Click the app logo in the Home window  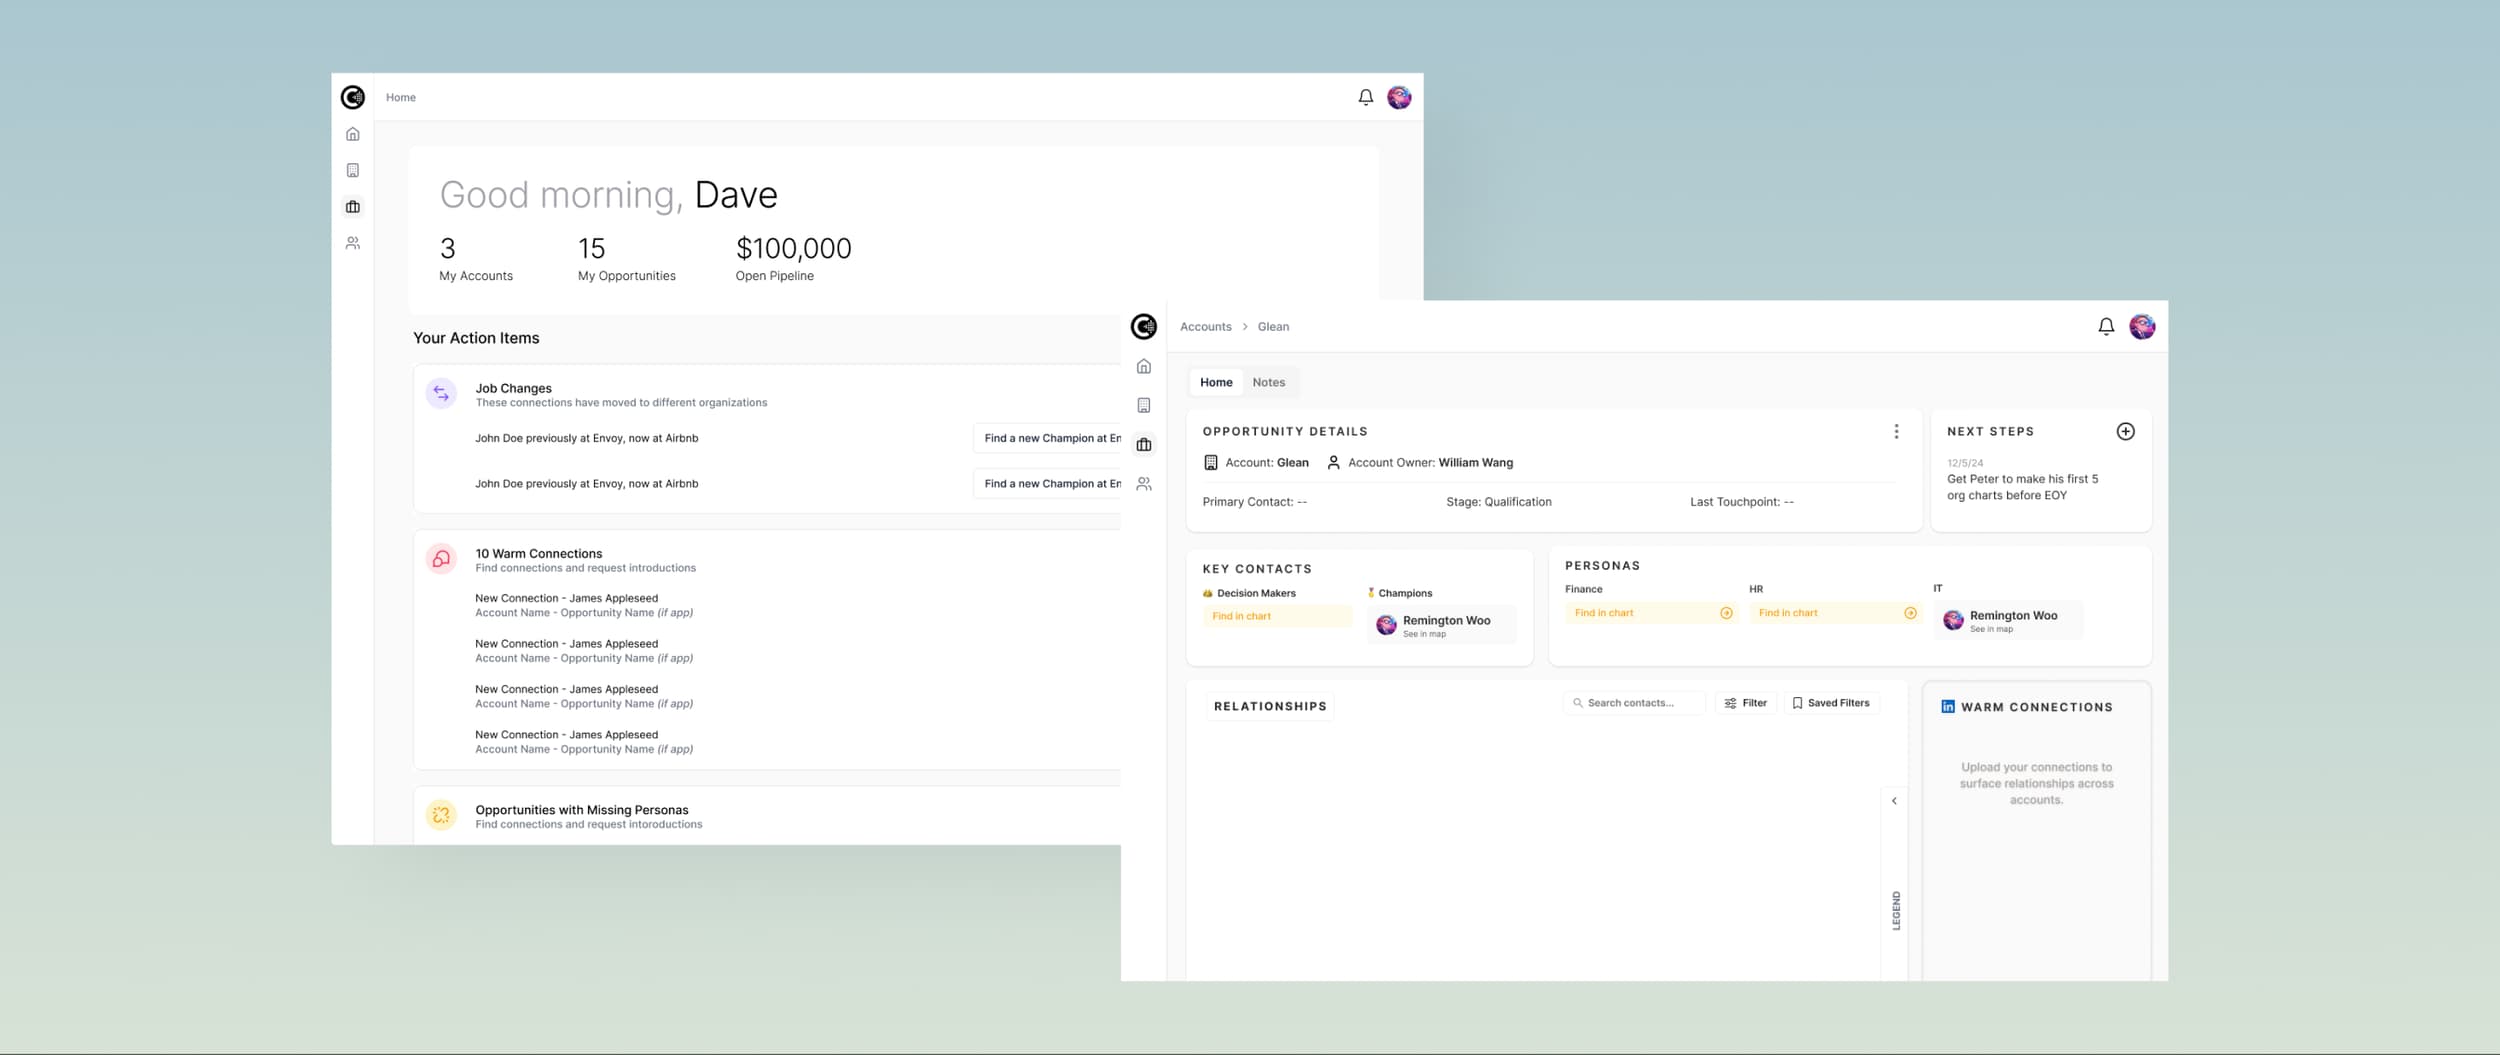click(352, 97)
